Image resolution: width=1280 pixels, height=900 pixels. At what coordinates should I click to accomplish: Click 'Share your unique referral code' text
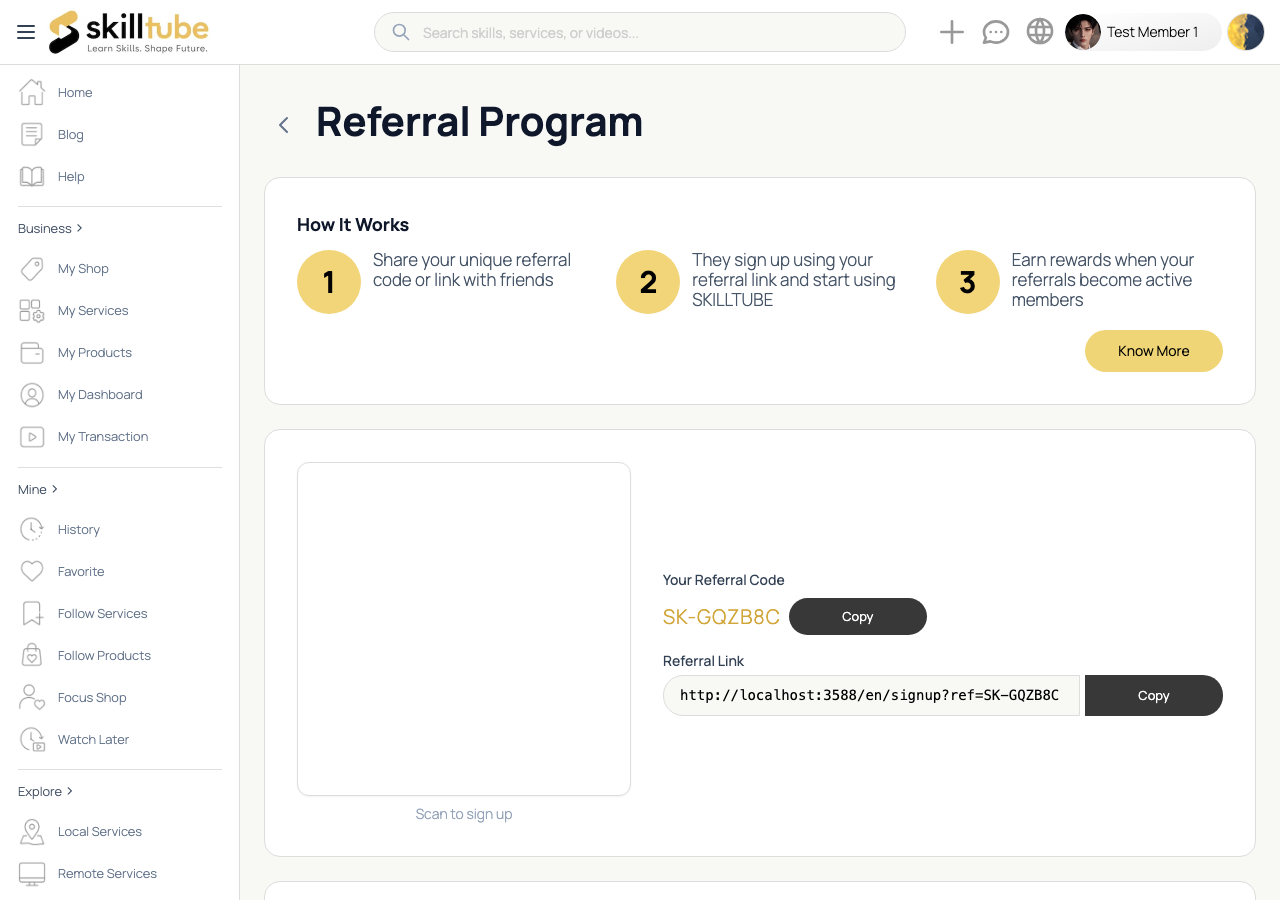(x=472, y=270)
